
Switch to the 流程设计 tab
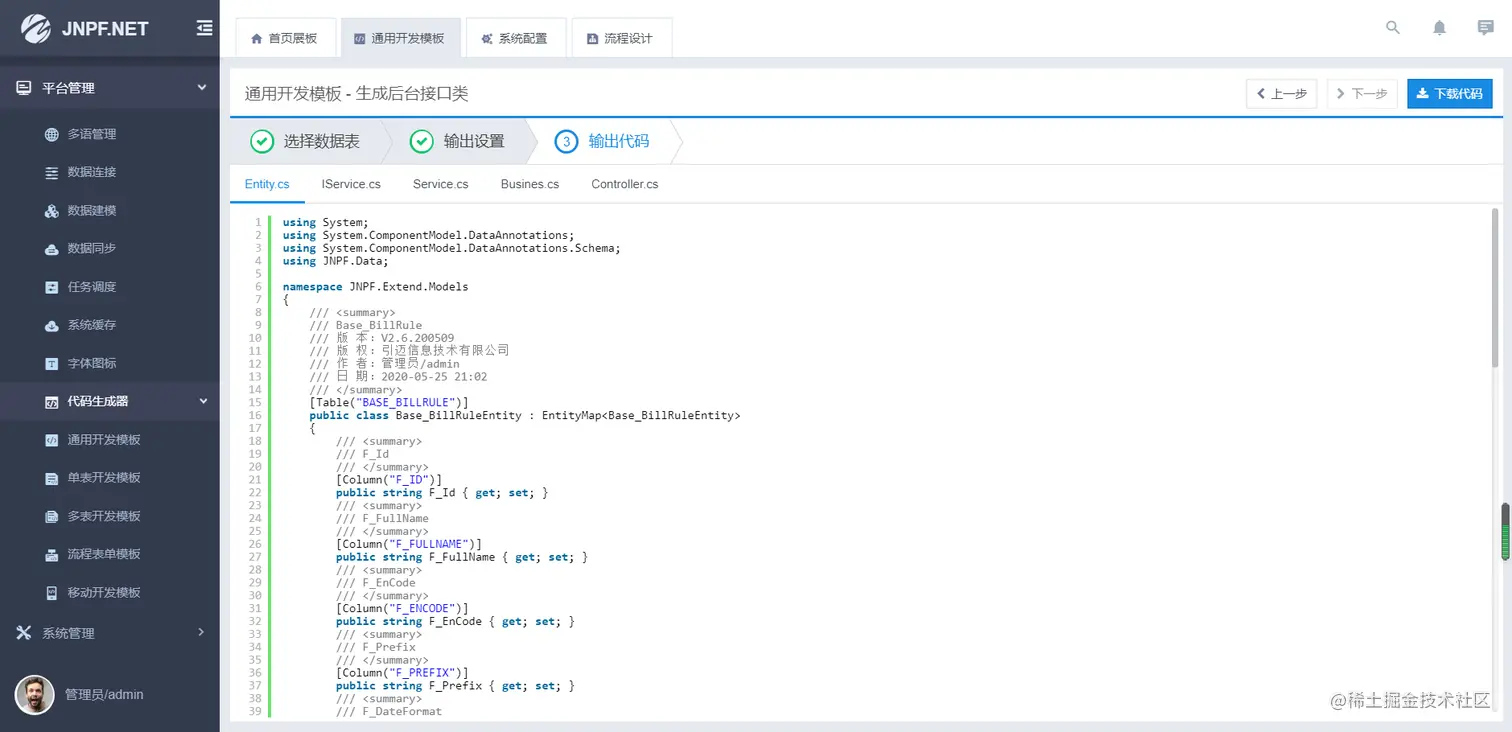(x=621, y=38)
